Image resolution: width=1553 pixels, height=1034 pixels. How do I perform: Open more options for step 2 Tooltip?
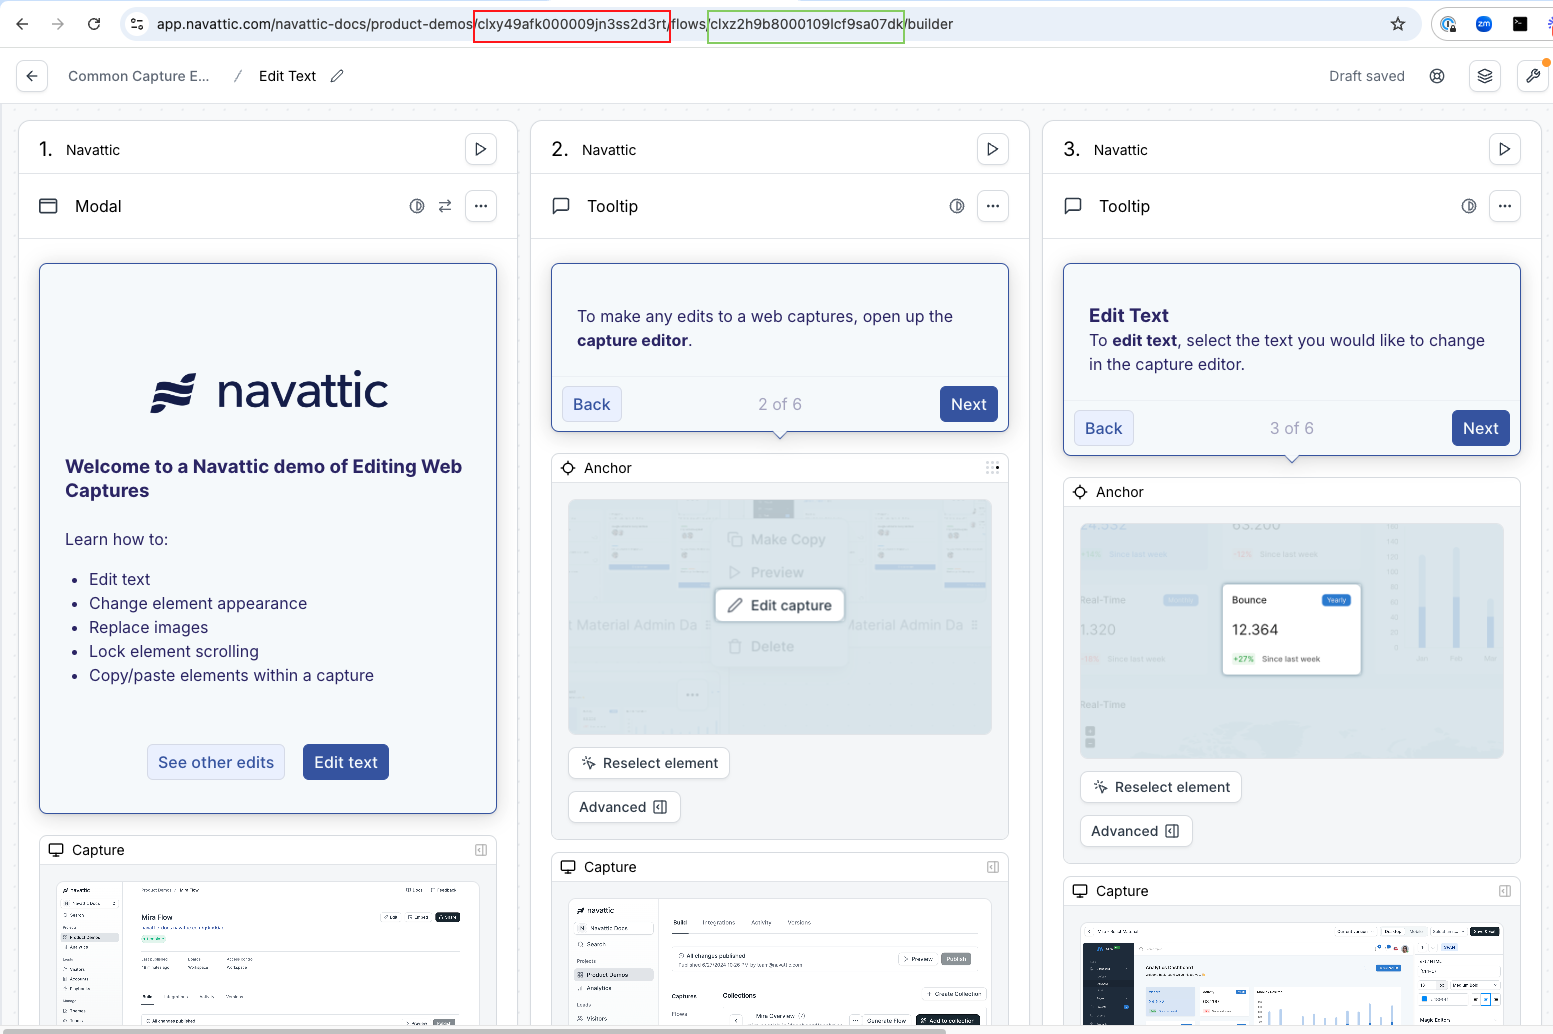point(993,206)
